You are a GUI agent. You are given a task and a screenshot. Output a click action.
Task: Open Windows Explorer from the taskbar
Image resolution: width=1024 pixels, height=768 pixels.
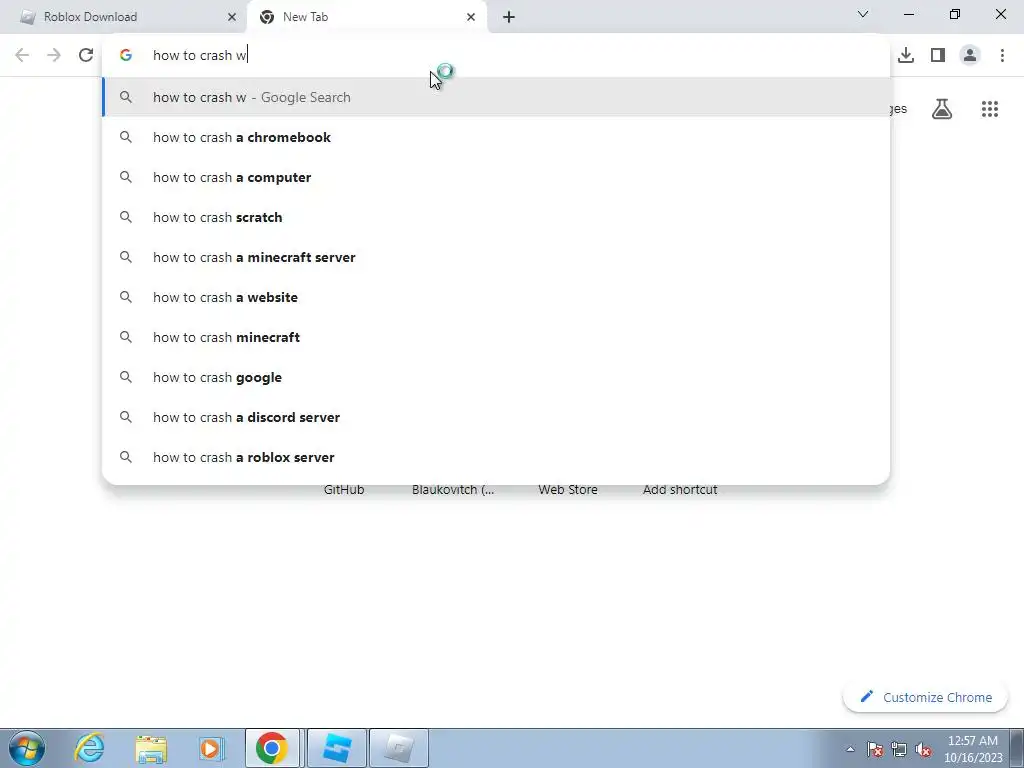coord(151,748)
